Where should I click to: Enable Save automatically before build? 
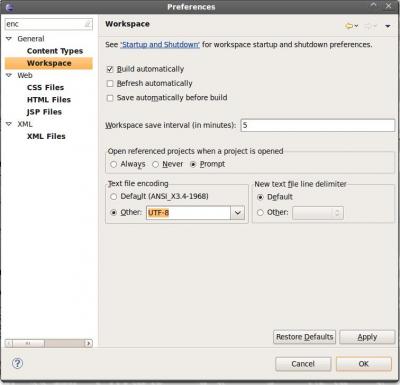coord(110,98)
